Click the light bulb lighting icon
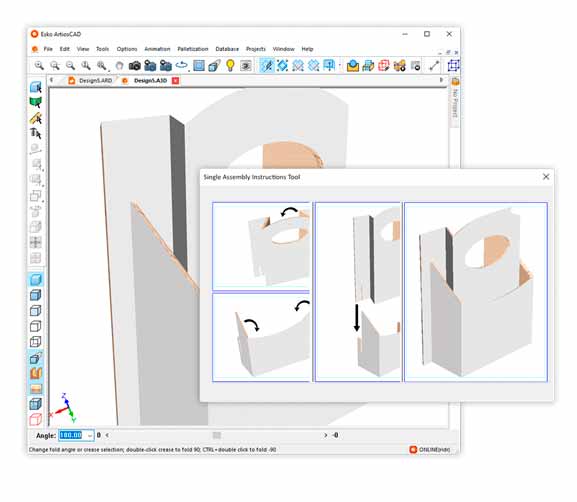The image size is (577, 502). coord(230,66)
